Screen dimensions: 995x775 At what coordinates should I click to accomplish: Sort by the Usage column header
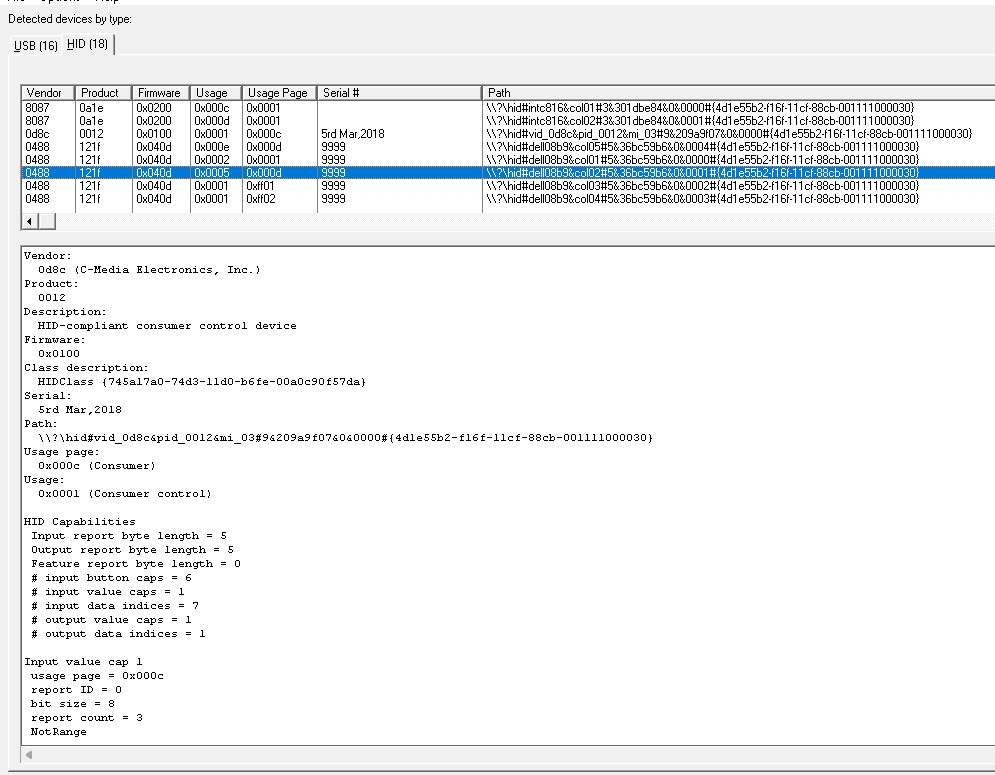(x=212, y=93)
